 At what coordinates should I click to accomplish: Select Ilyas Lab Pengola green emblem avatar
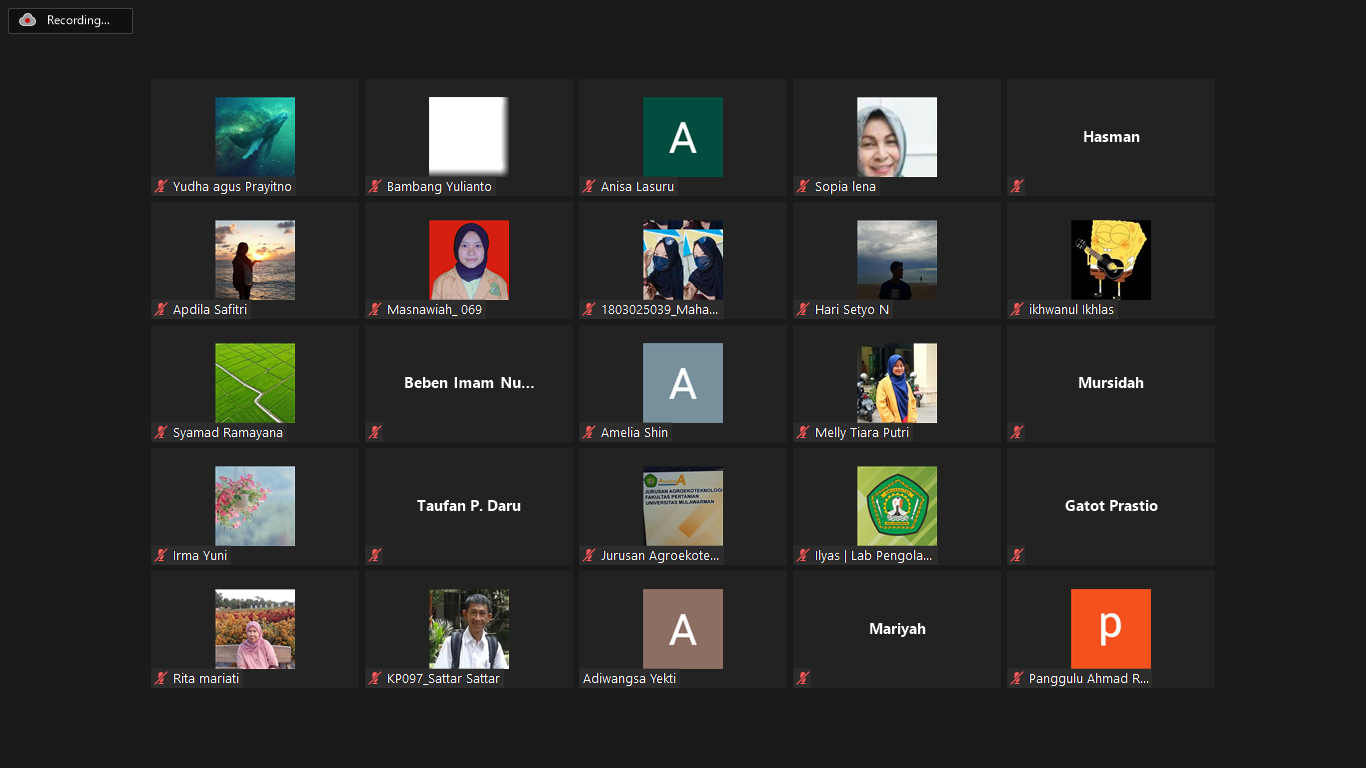click(x=897, y=506)
